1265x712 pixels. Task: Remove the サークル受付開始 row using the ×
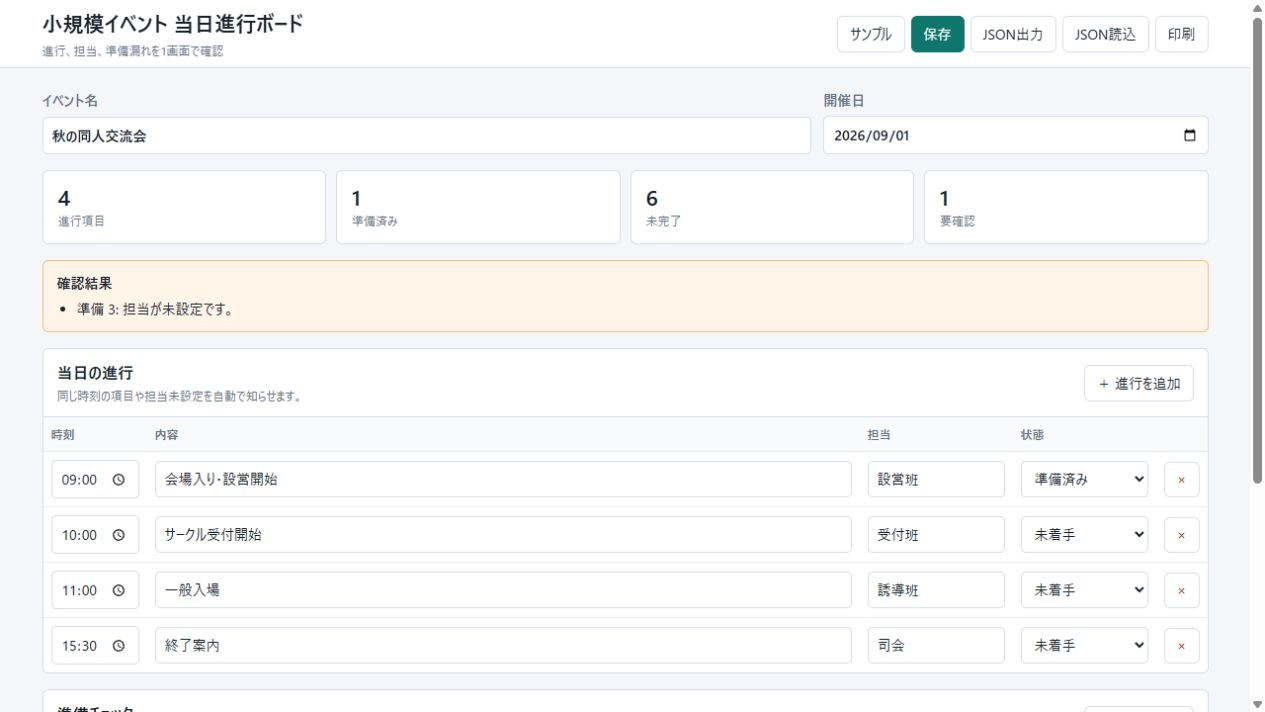point(1181,535)
